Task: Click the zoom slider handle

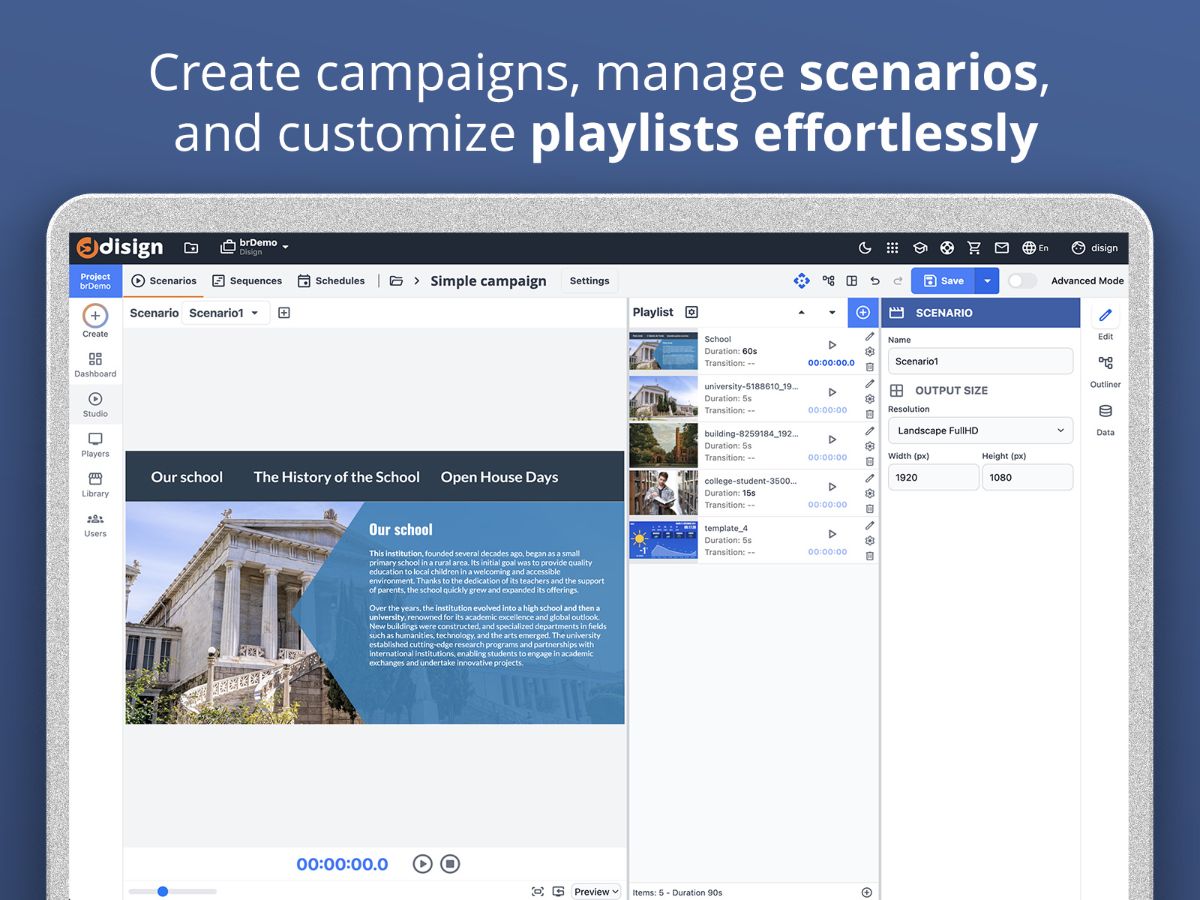Action: pyautogui.click(x=163, y=891)
